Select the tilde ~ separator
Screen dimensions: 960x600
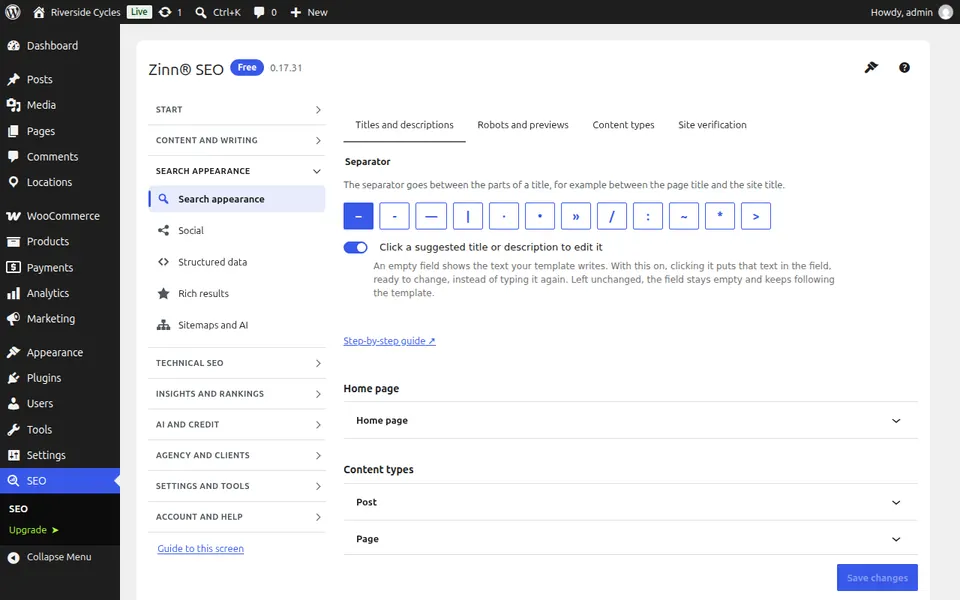[684, 216]
